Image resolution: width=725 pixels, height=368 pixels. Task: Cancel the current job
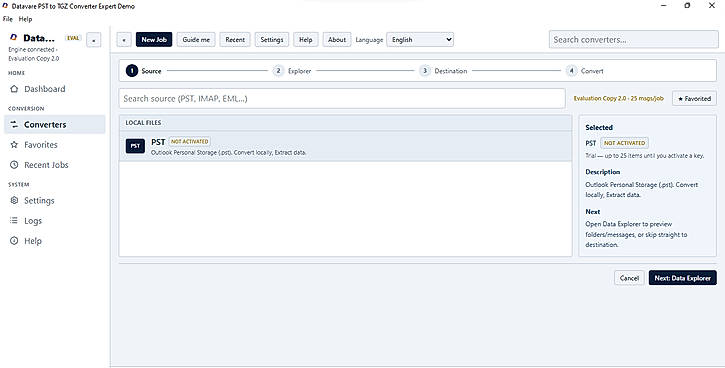[629, 278]
